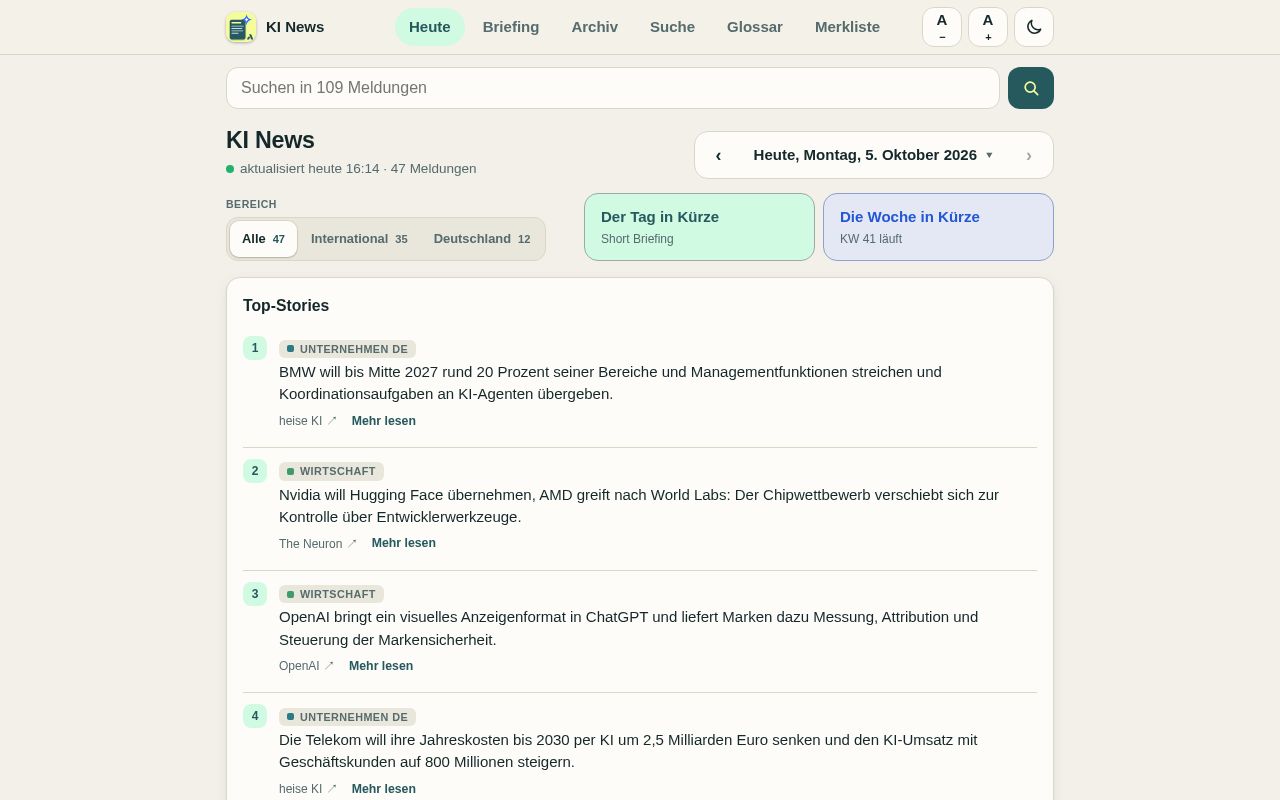Click the BMW headline text
This screenshot has height=800, width=1280.
tap(610, 383)
